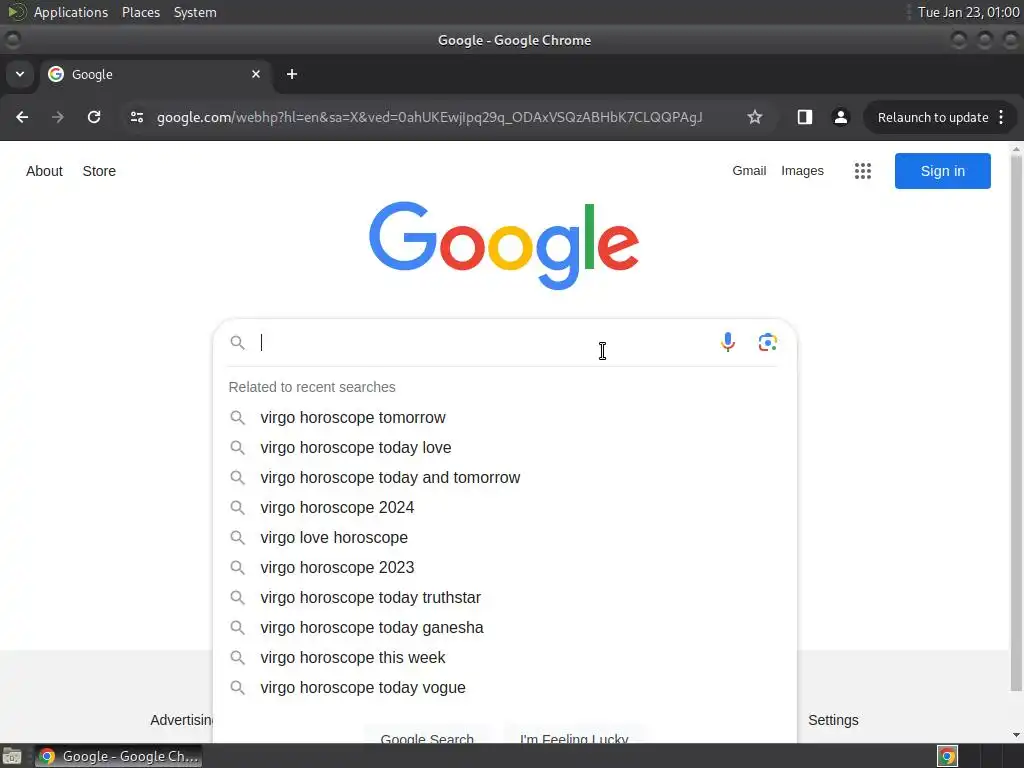Select suggestion virgo horoscope today ganesha

click(504, 628)
